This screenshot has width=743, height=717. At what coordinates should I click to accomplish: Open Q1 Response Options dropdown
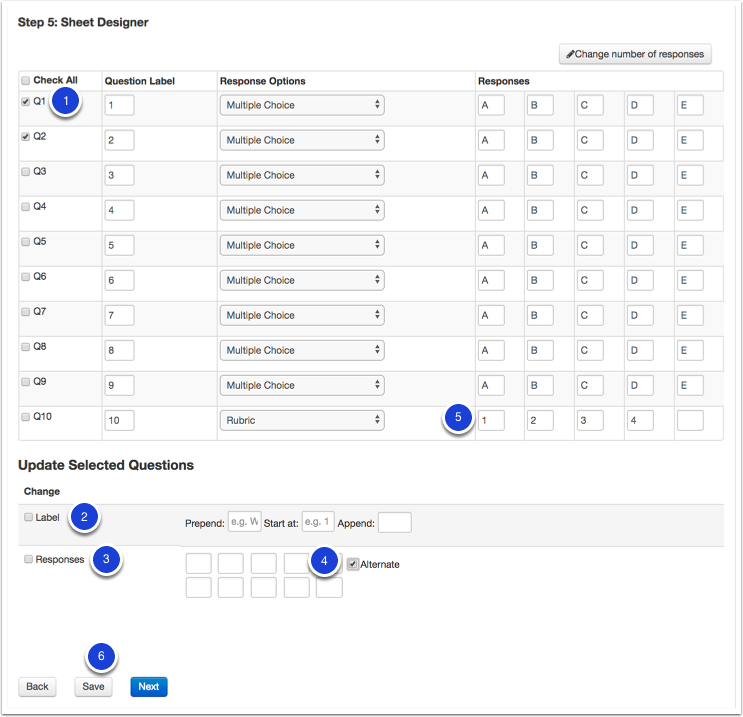pos(302,105)
